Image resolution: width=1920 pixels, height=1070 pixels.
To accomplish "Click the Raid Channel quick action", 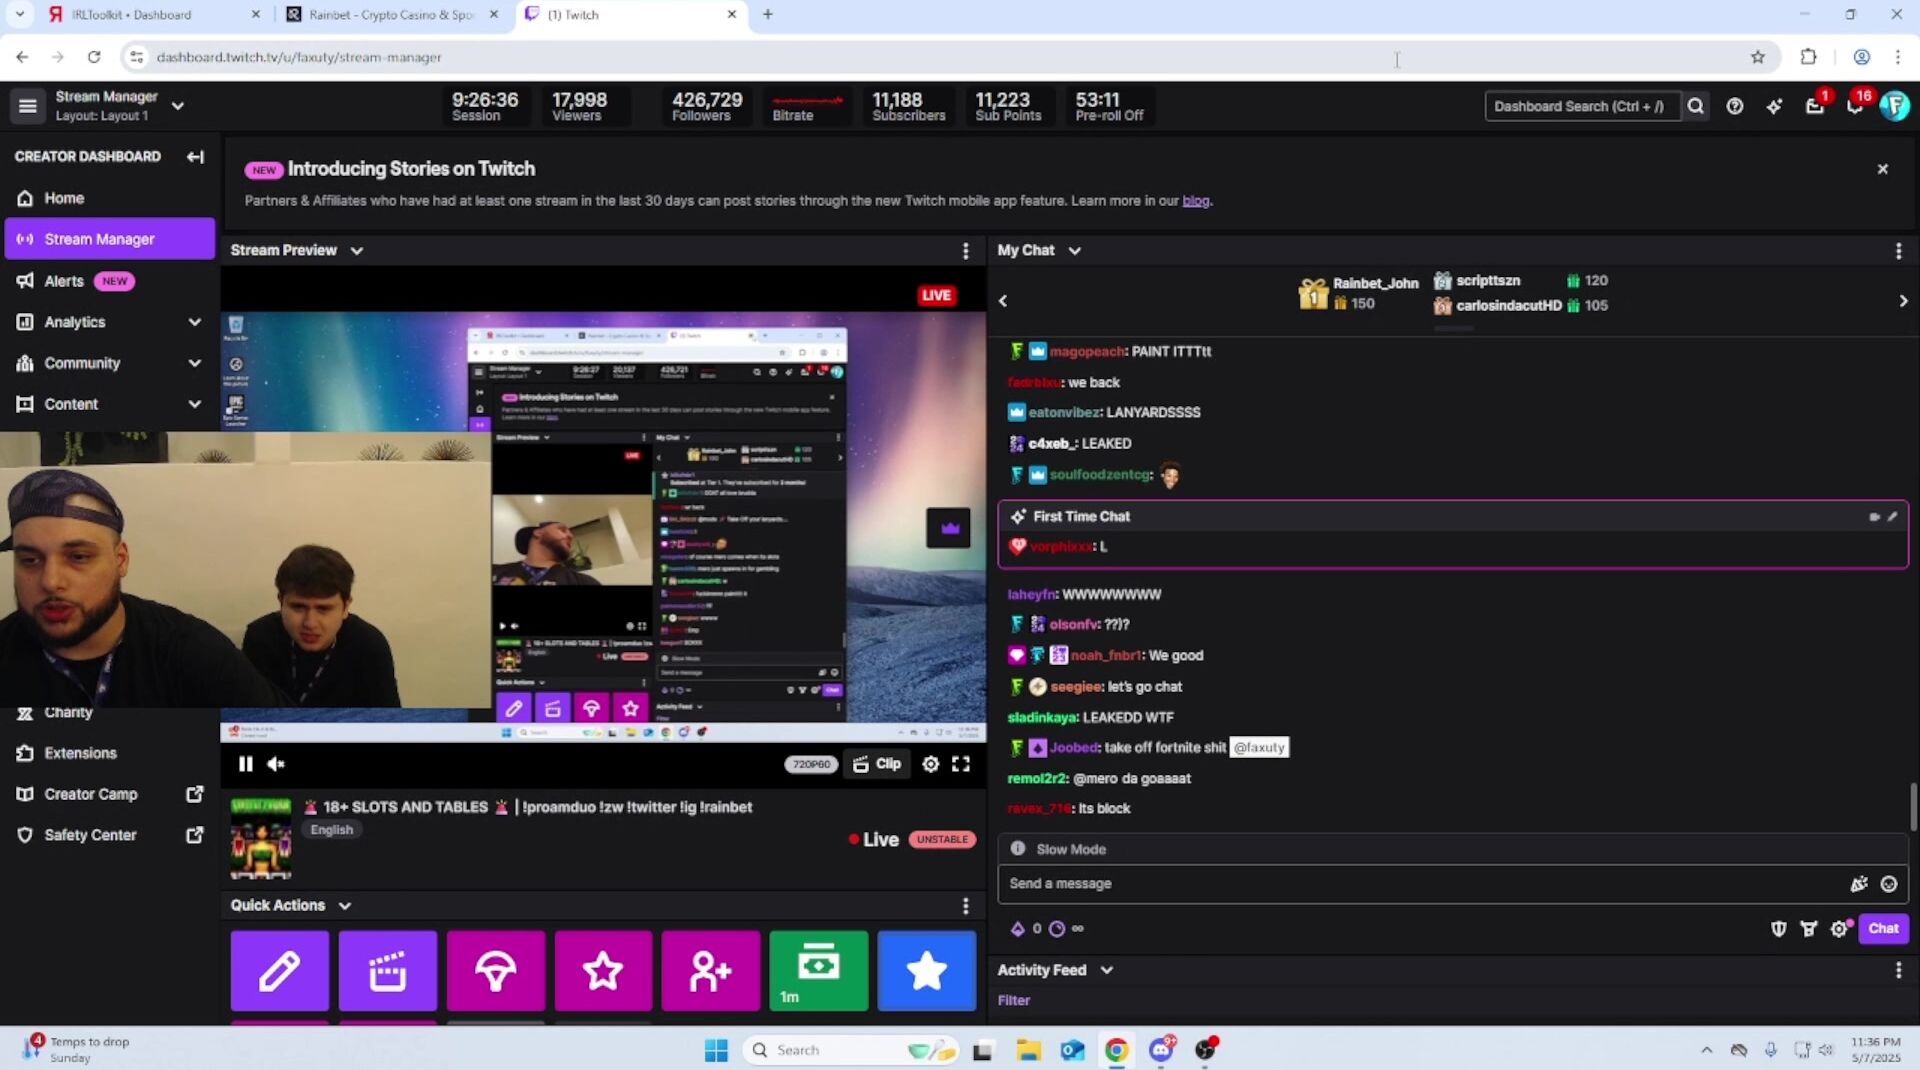I will pos(496,971).
